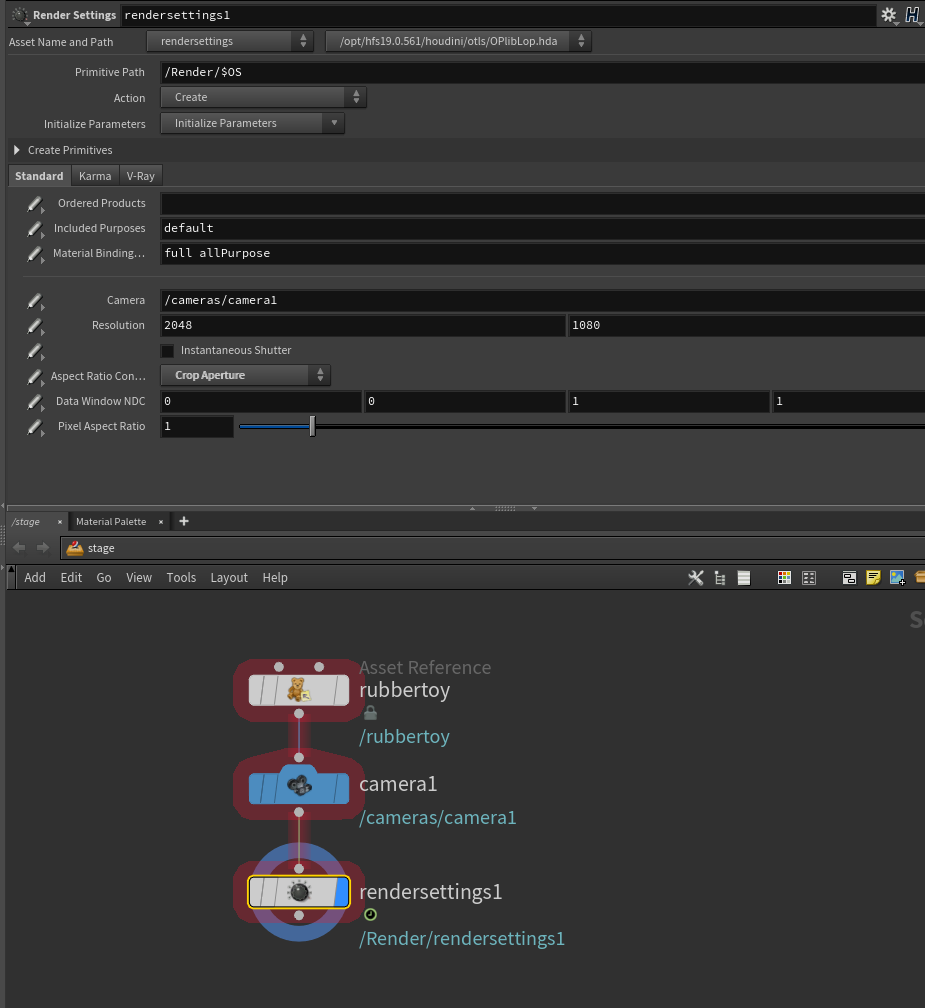Open the Crop Aperture dropdown
The image size is (925, 1008).
click(246, 375)
